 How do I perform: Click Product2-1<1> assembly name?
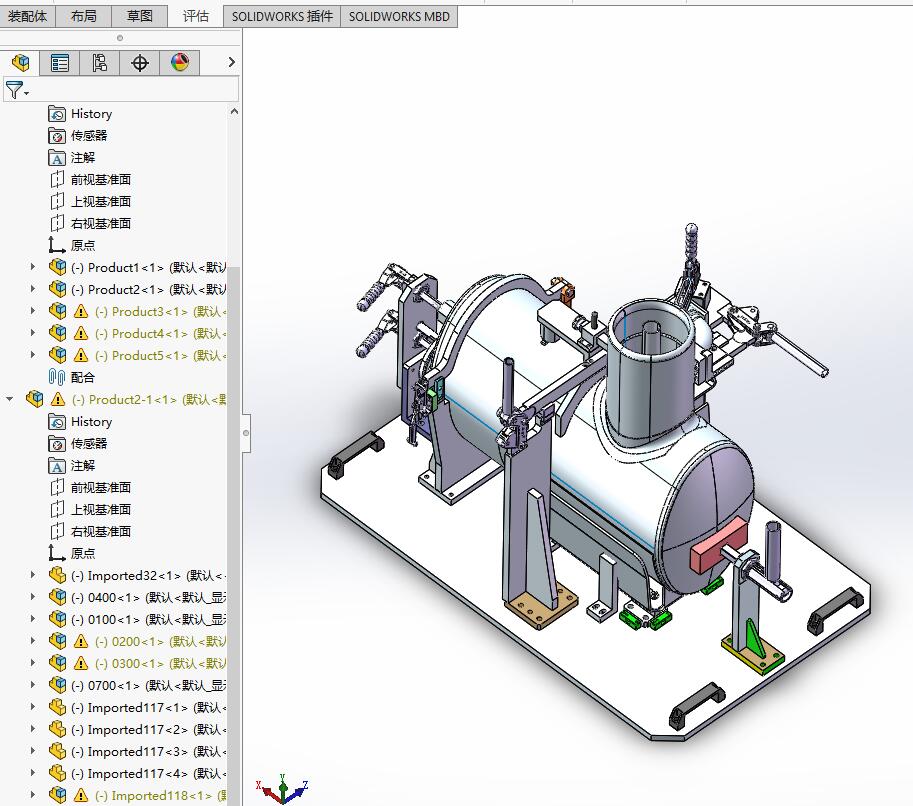click(148, 400)
